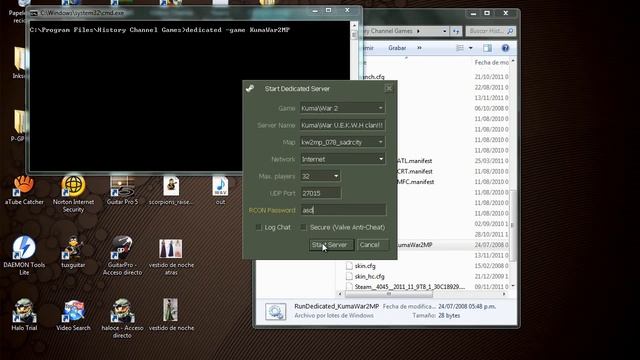Select the skin_hc.cfg file name
640x360 pixels.
tap(369, 276)
